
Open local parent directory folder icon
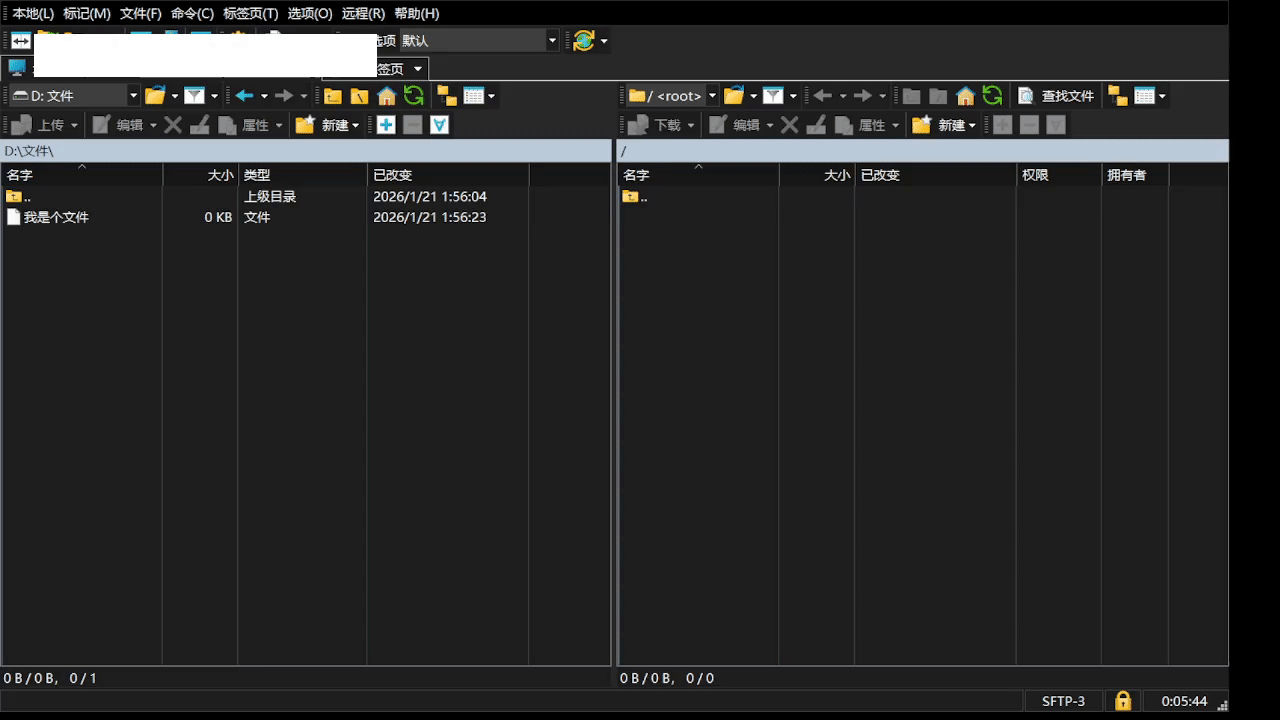(x=333, y=96)
